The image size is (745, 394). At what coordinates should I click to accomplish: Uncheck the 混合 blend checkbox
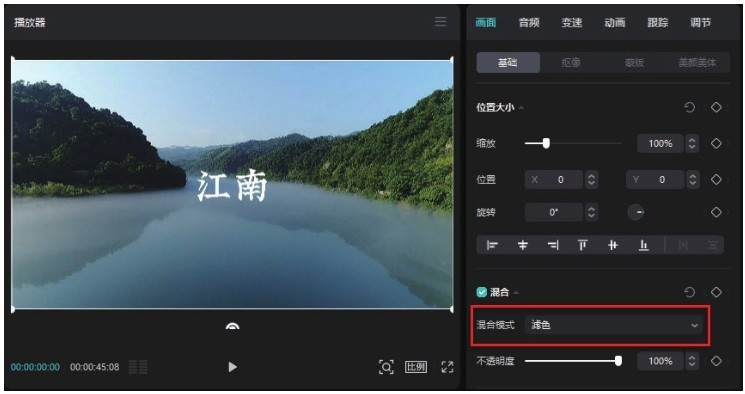tap(482, 292)
